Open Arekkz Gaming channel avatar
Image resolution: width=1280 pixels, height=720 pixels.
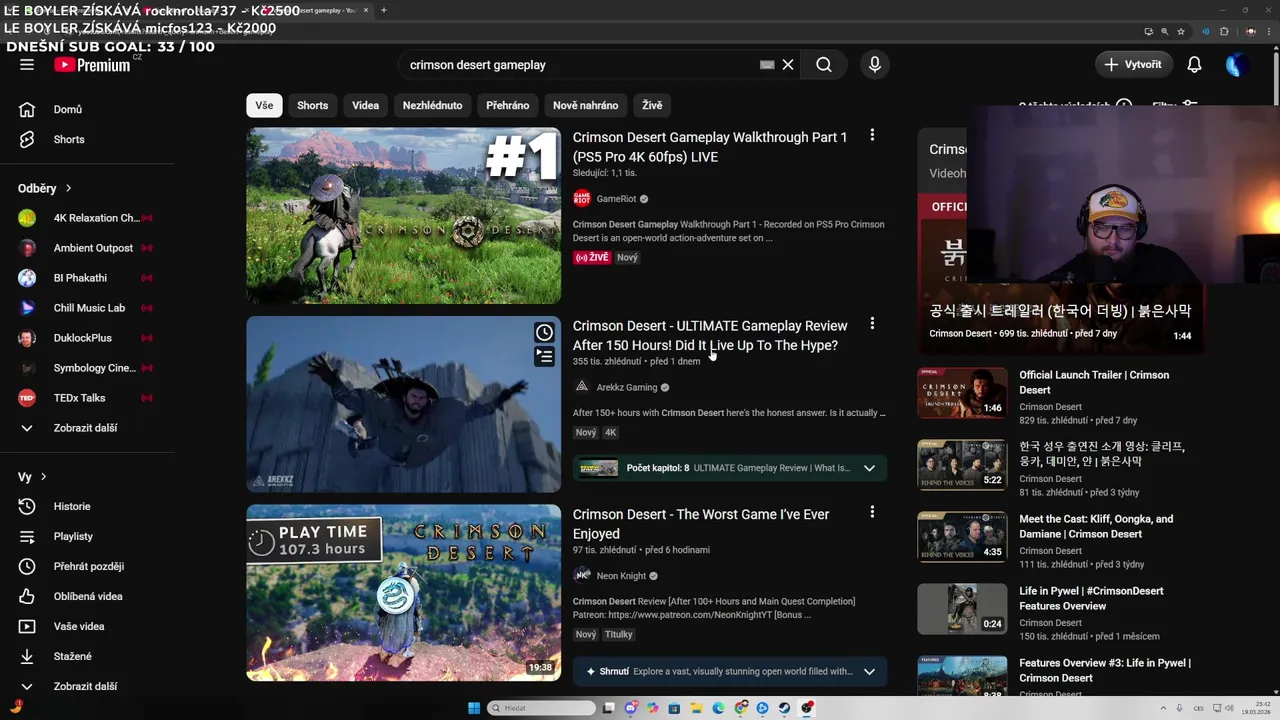pyautogui.click(x=582, y=387)
